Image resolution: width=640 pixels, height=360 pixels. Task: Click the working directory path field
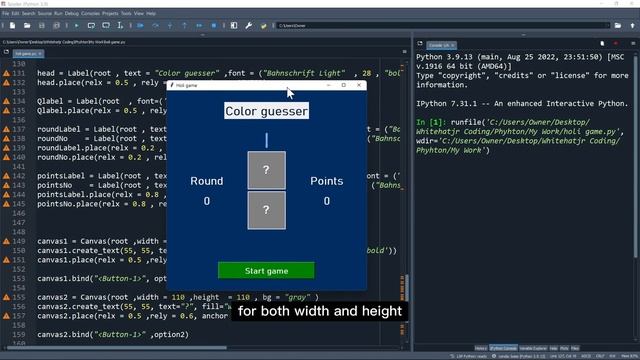(443, 26)
